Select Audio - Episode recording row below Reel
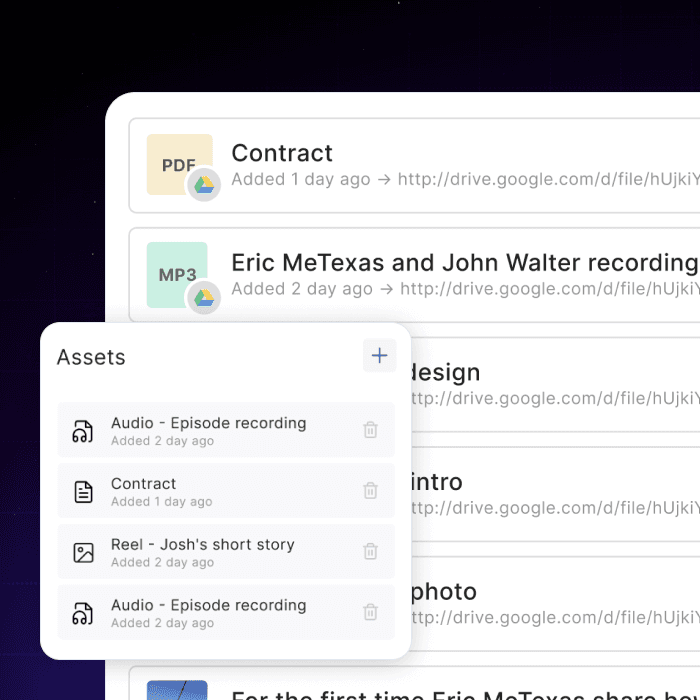This screenshot has width=700, height=700. tap(226, 612)
